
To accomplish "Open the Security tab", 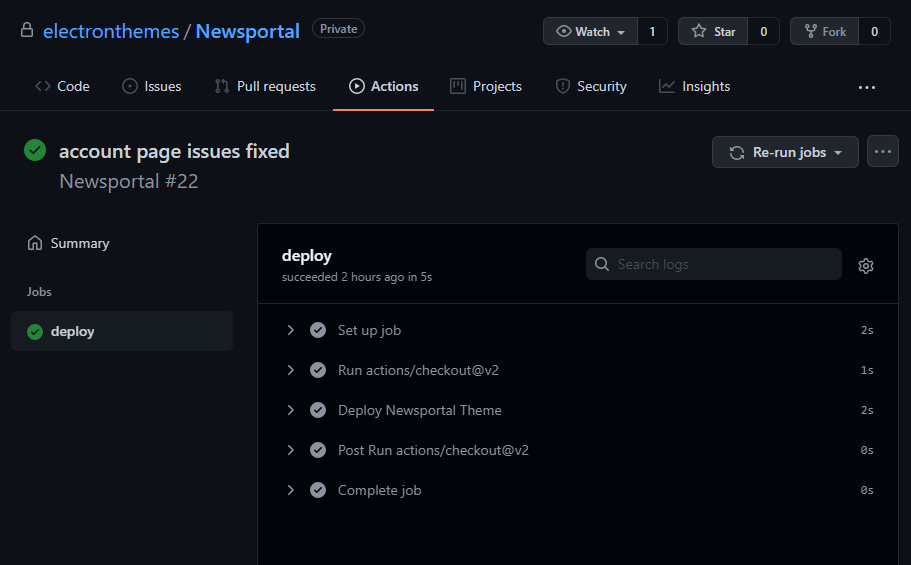I will 591,87.
